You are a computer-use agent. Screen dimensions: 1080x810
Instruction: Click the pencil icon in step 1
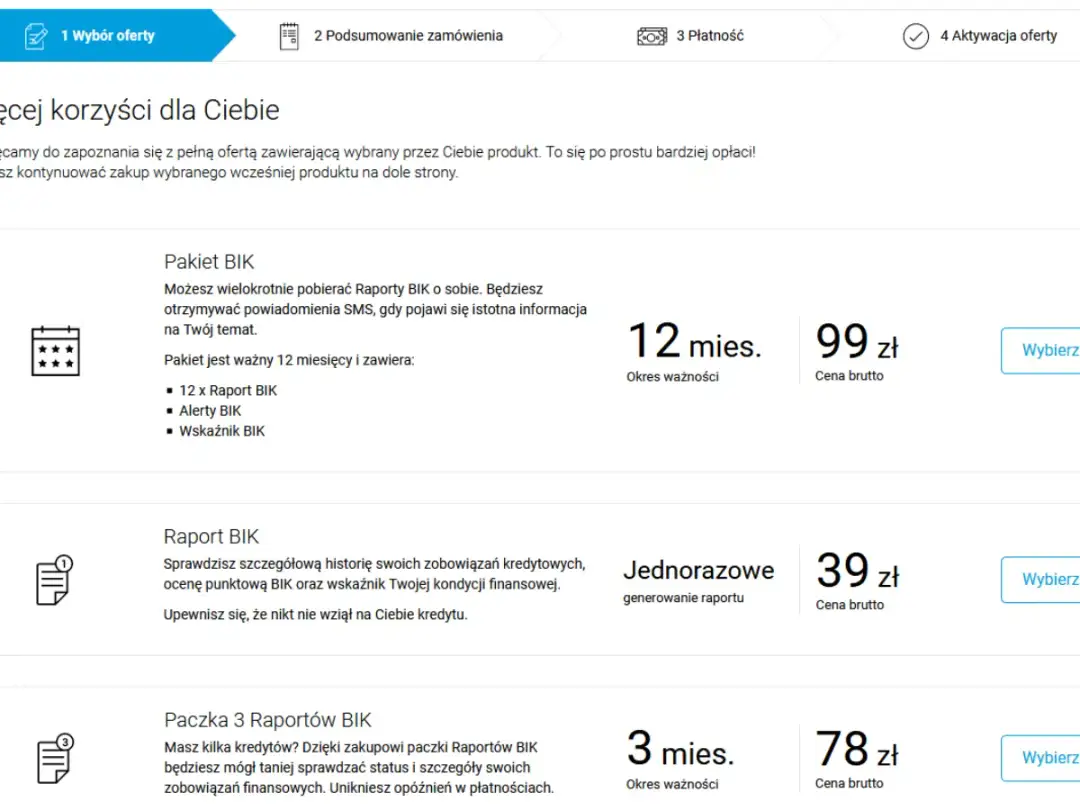click(x=36, y=36)
